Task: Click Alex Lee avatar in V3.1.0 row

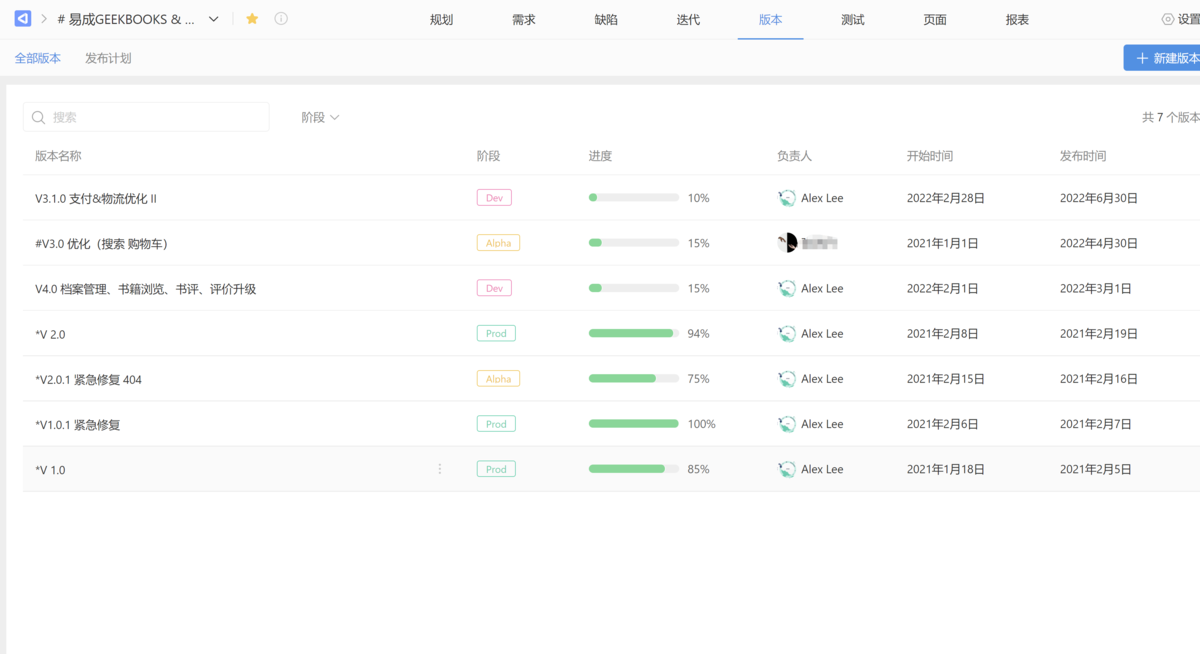Action: coord(787,198)
